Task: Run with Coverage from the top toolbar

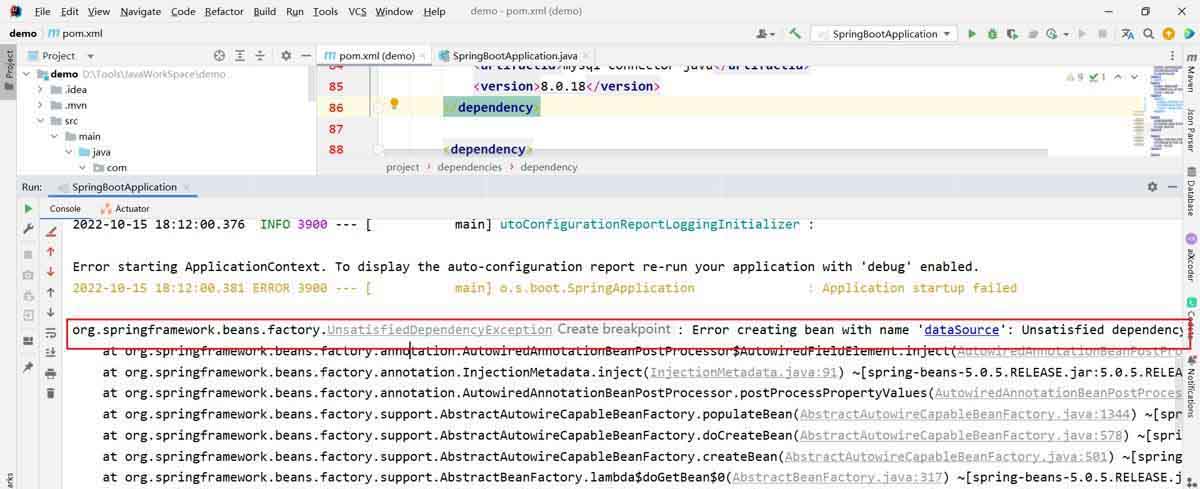Action: 1012,34
